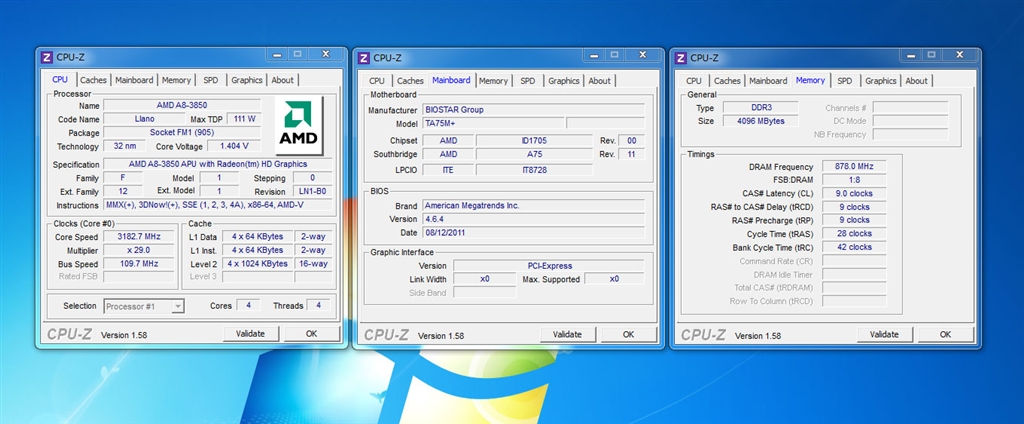Click the Cycle Time 28 clocks value
The height and width of the screenshot is (424, 1024).
point(854,233)
